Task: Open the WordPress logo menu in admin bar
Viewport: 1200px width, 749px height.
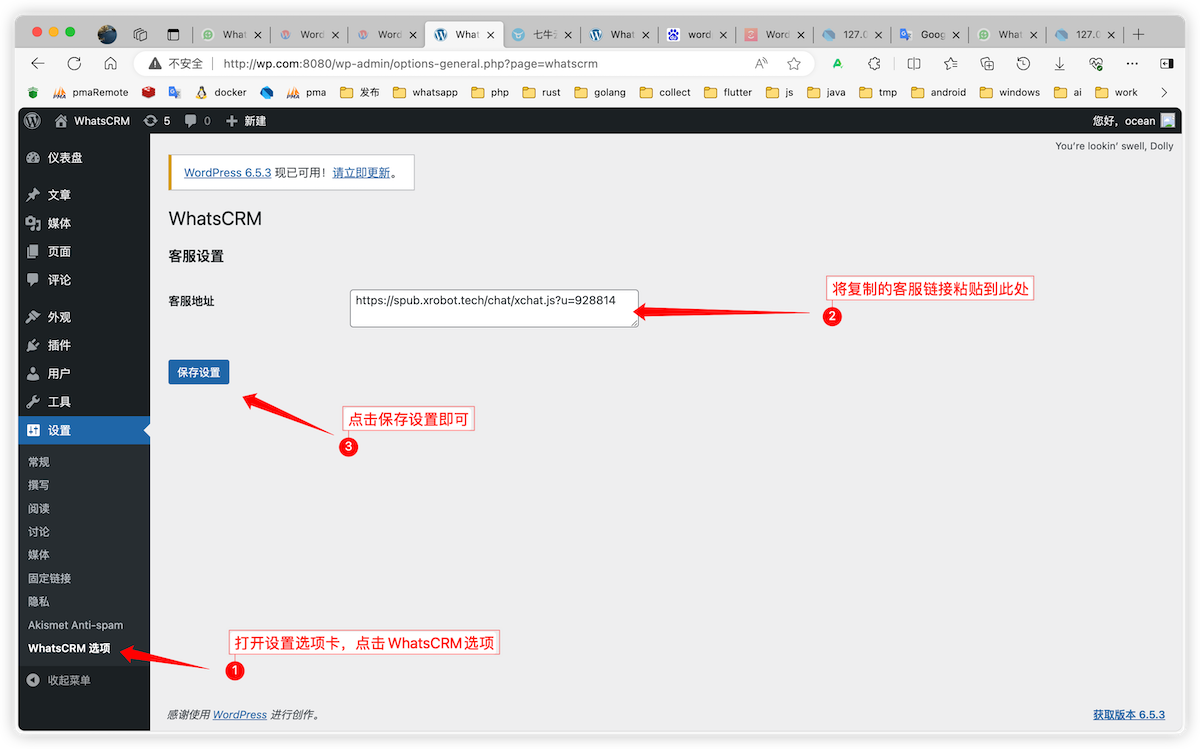Action: [33, 121]
